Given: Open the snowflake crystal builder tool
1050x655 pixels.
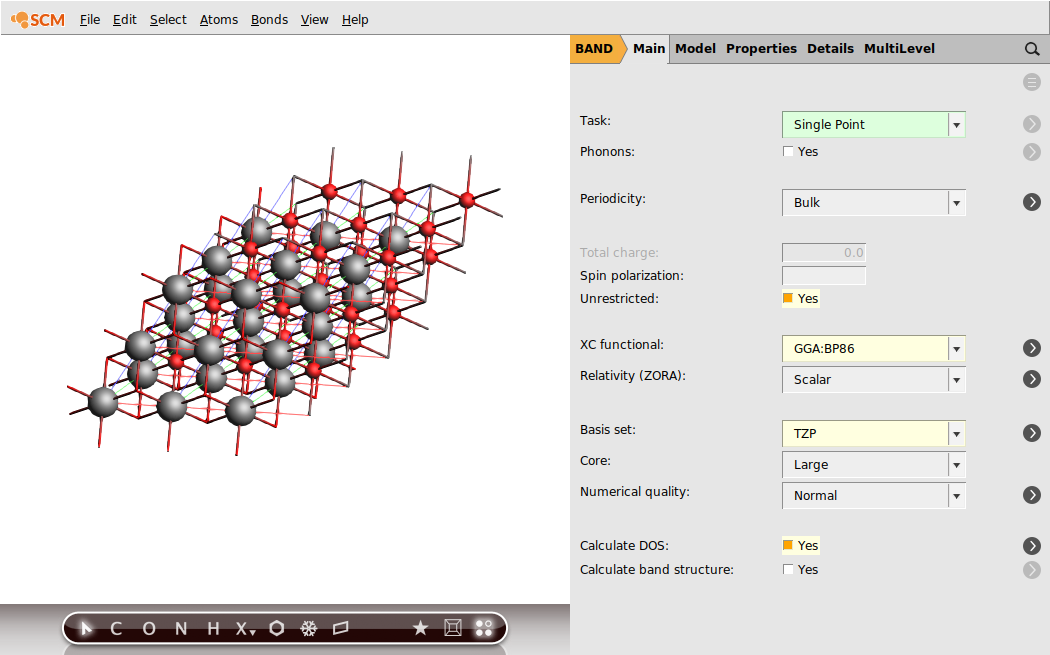Looking at the screenshot, I should click(308, 628).
